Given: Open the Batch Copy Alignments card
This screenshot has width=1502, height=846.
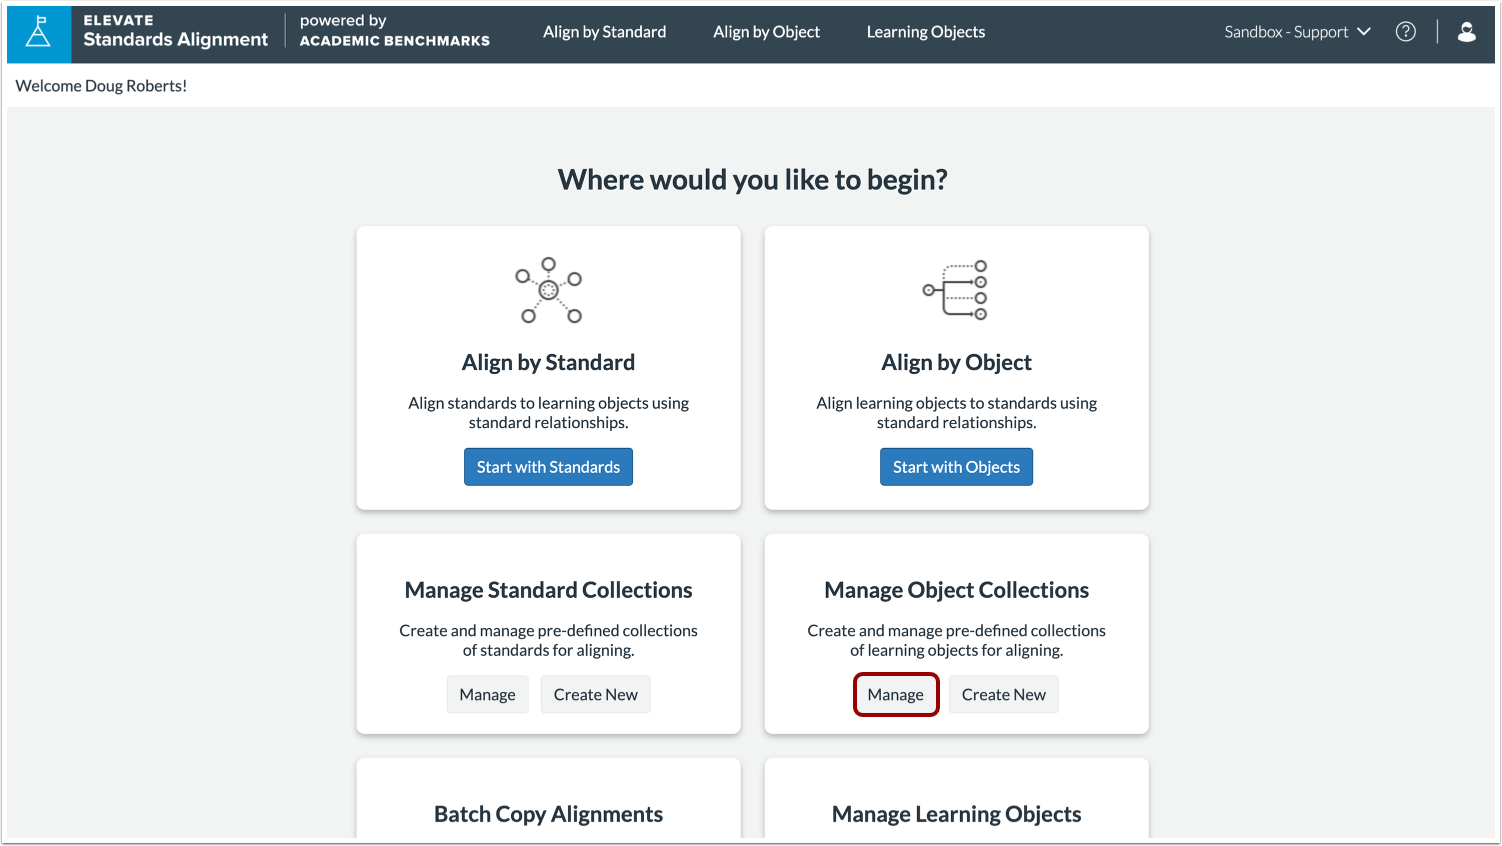Looking at the screenshot, I should (x=548, y=813).
